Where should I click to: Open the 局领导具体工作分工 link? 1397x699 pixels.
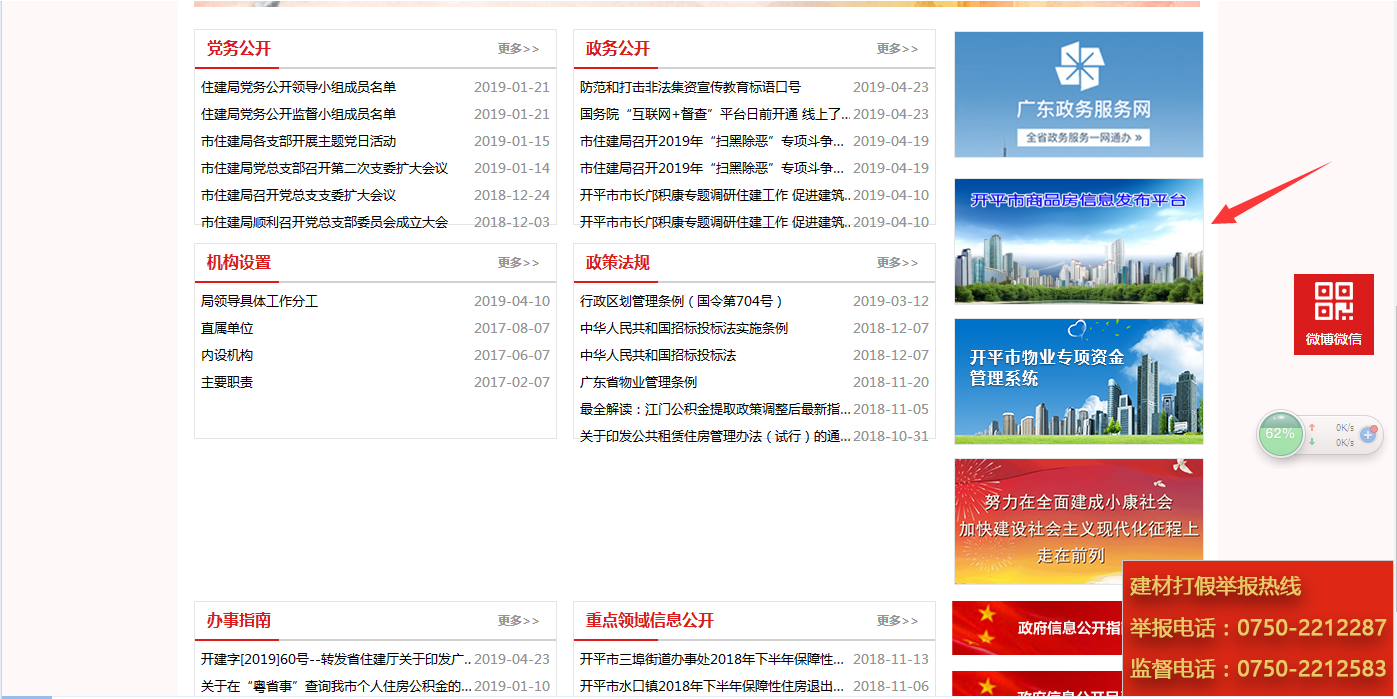tap(259, 301)
